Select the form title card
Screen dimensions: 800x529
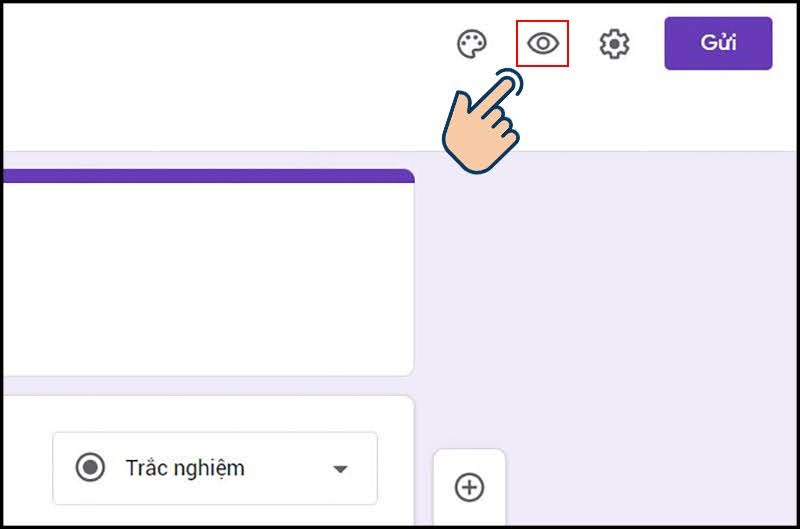pyautogui.click(x=200, y=280)
